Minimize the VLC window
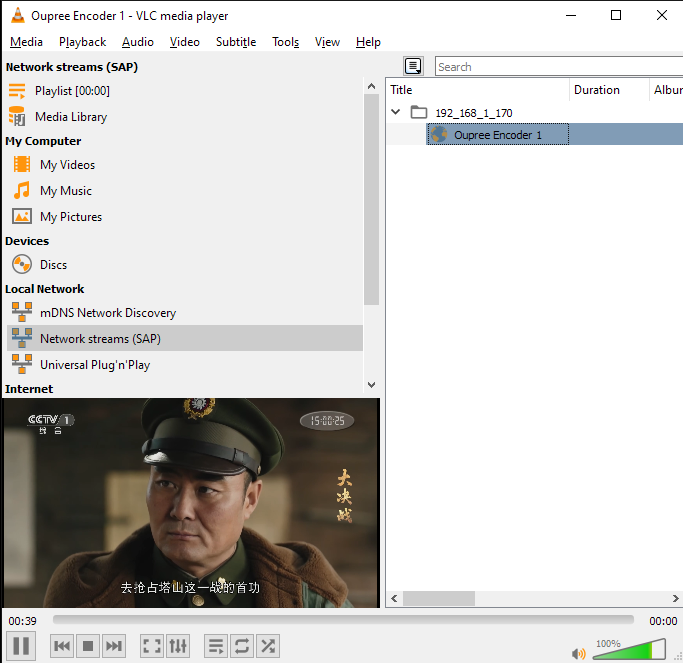 [571, 15]
